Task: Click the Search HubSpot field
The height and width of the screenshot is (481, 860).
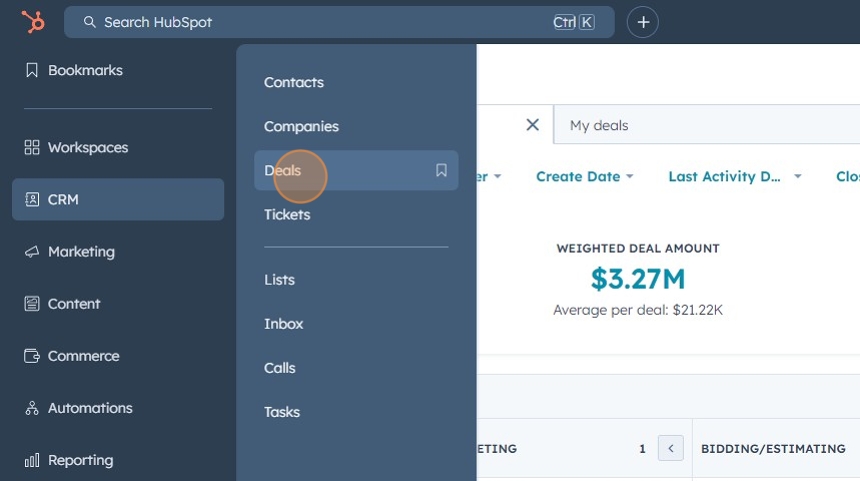Action: pos(339,22)
